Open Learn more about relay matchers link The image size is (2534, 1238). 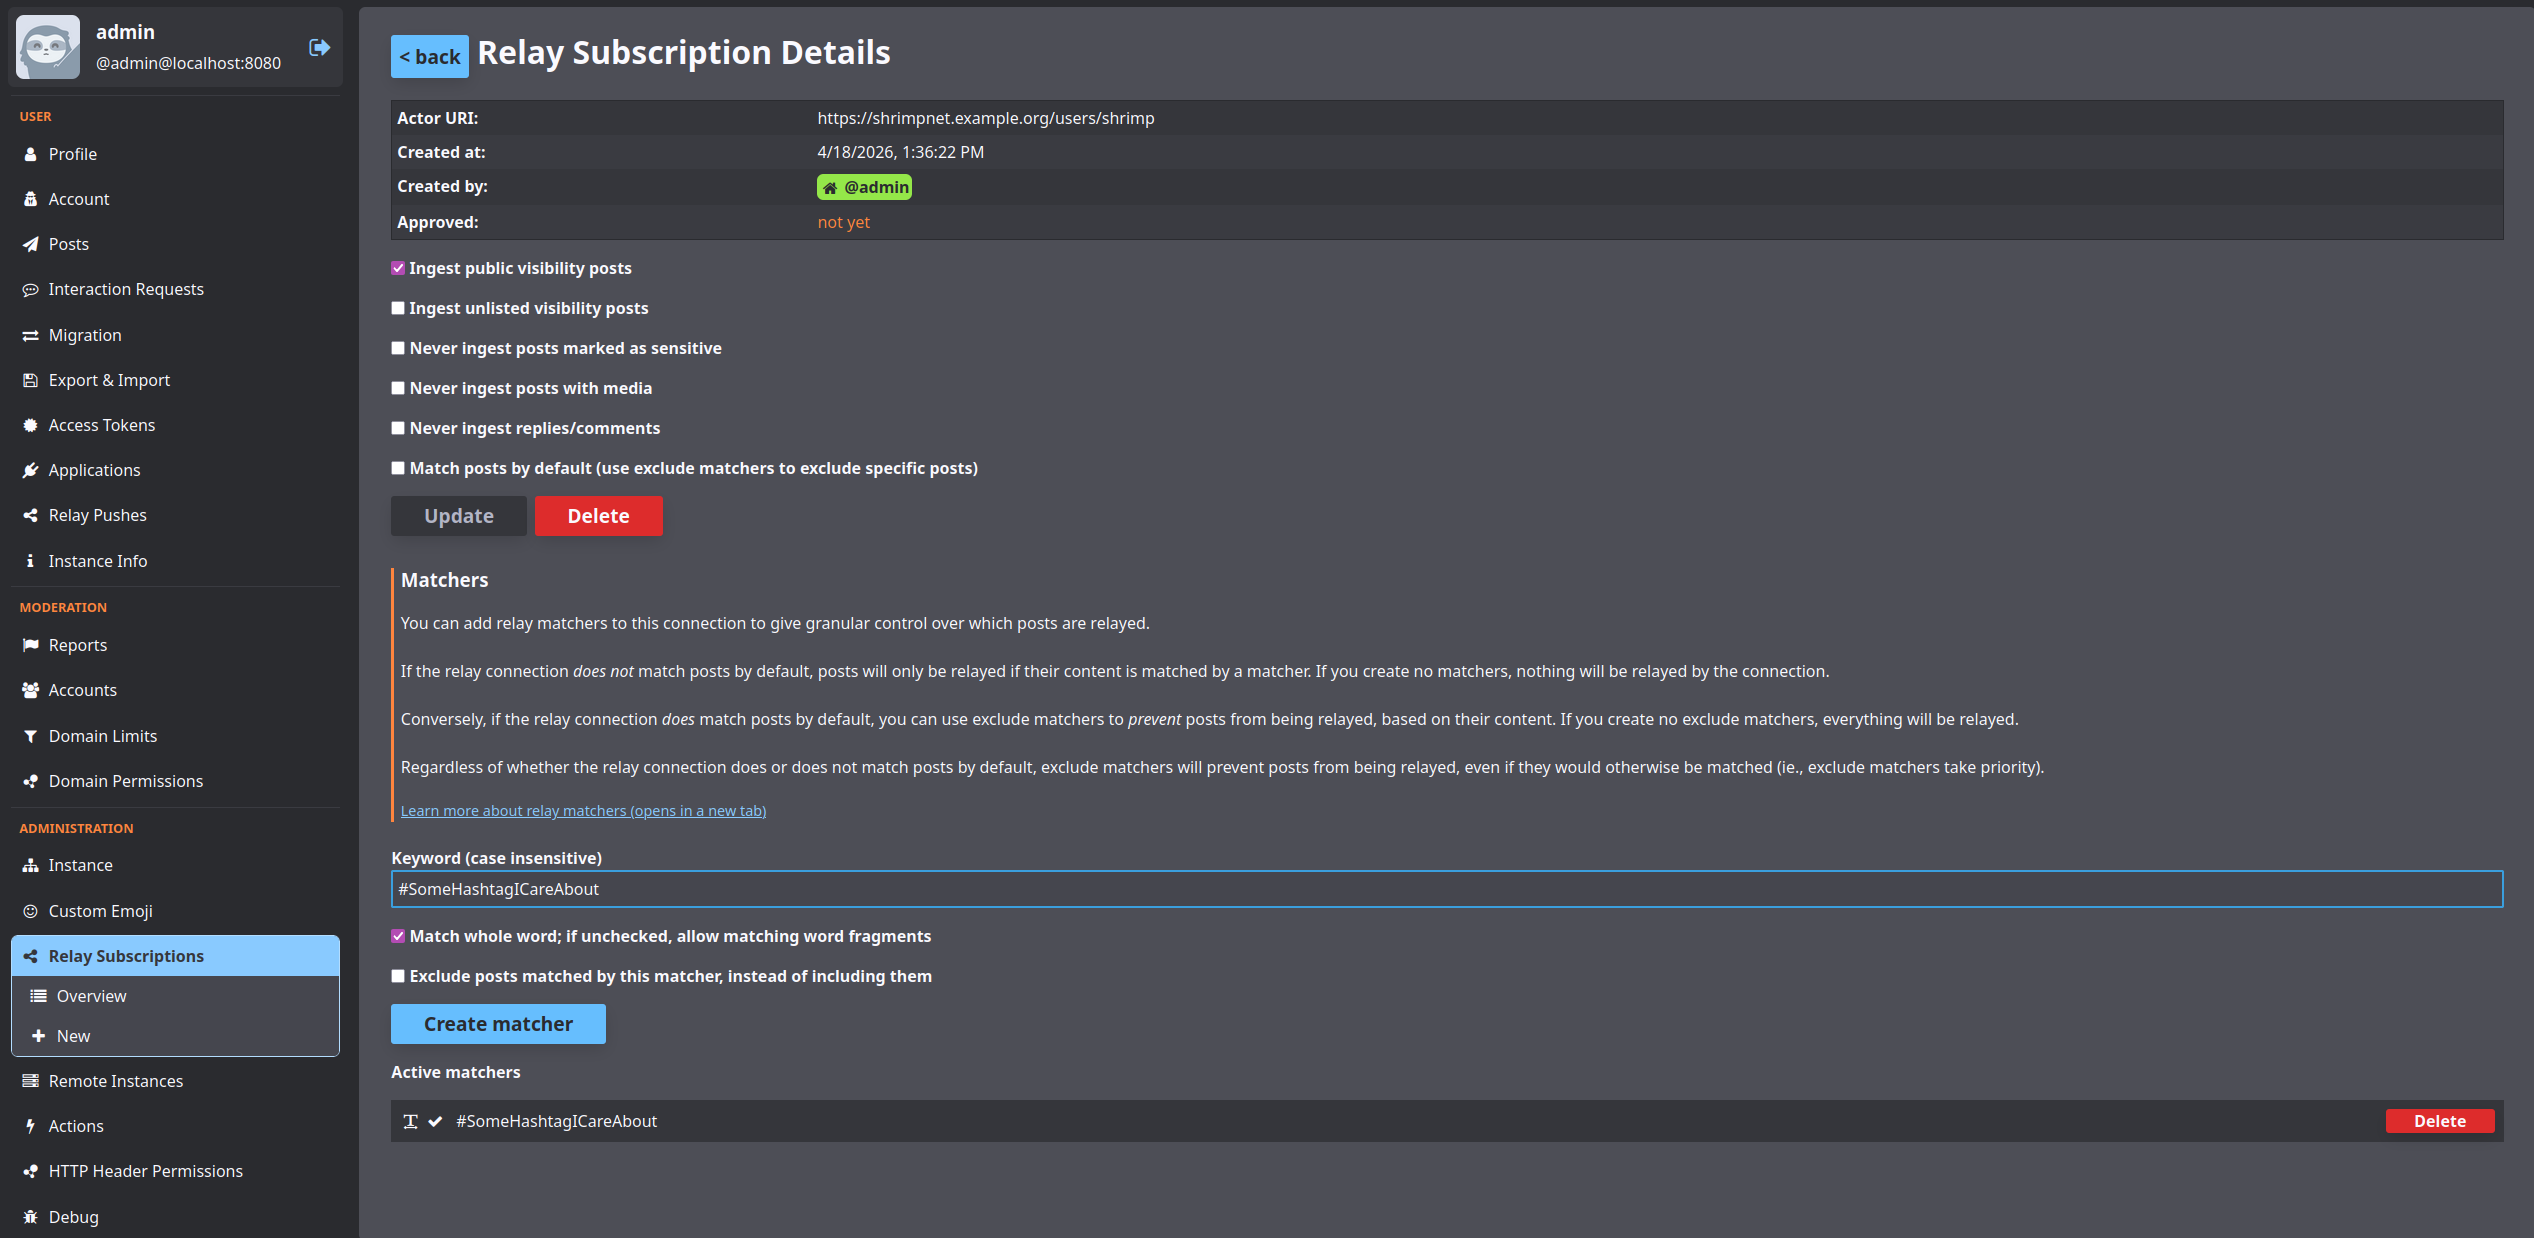click(583, 811)
